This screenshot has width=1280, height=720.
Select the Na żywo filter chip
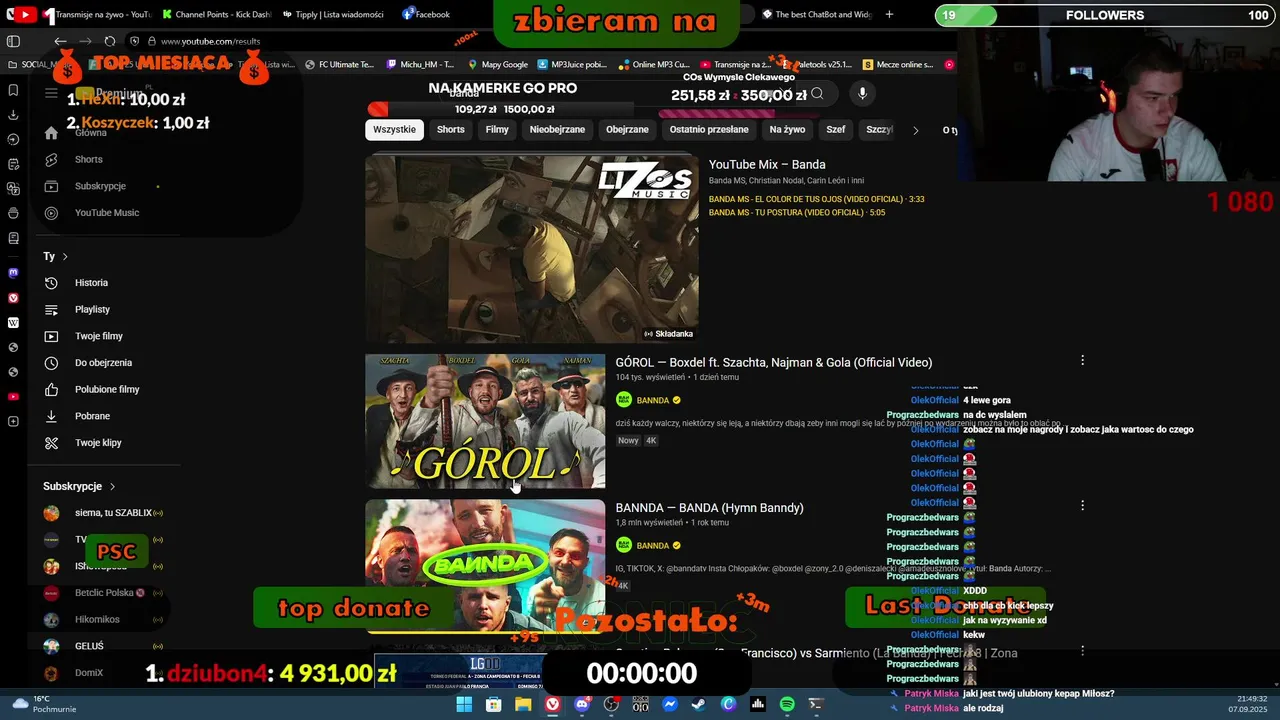pos(787,129)
